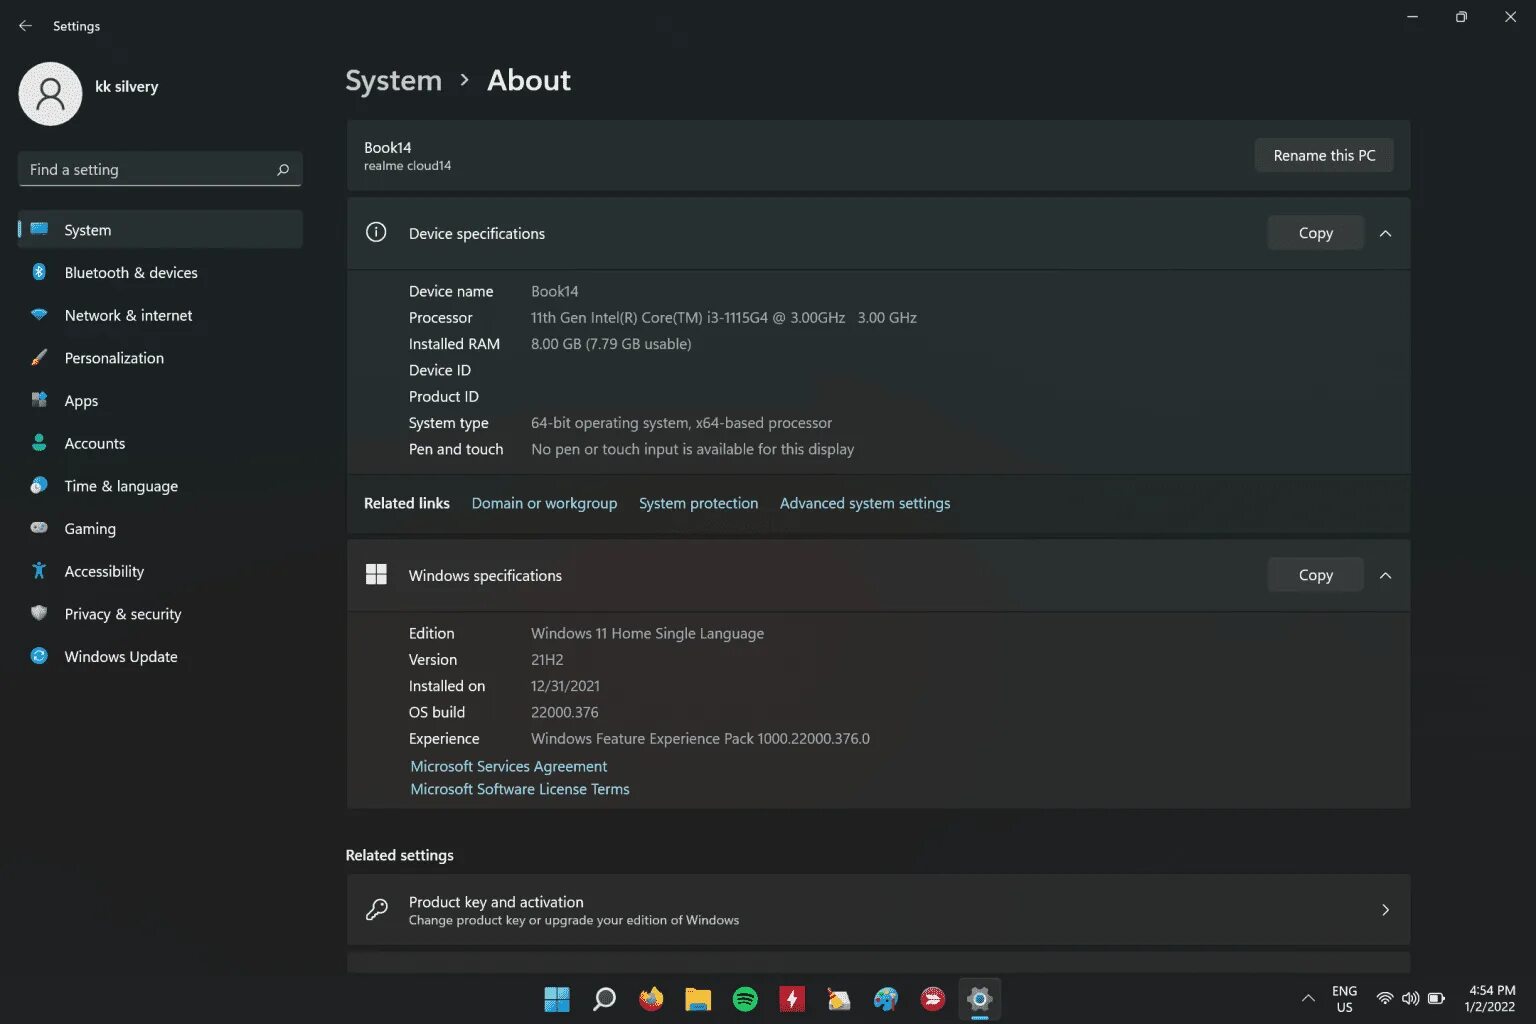
Task: Launch Firefox from the taskbar
Action: click(651, 999)
